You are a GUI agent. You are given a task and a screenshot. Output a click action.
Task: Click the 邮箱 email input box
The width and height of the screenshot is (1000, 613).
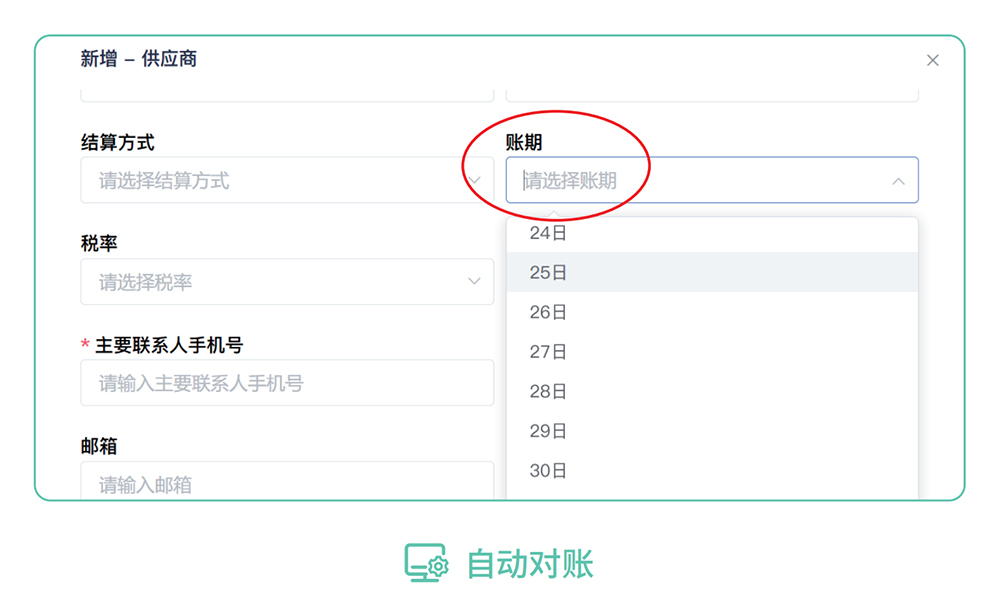pos(287,483)
